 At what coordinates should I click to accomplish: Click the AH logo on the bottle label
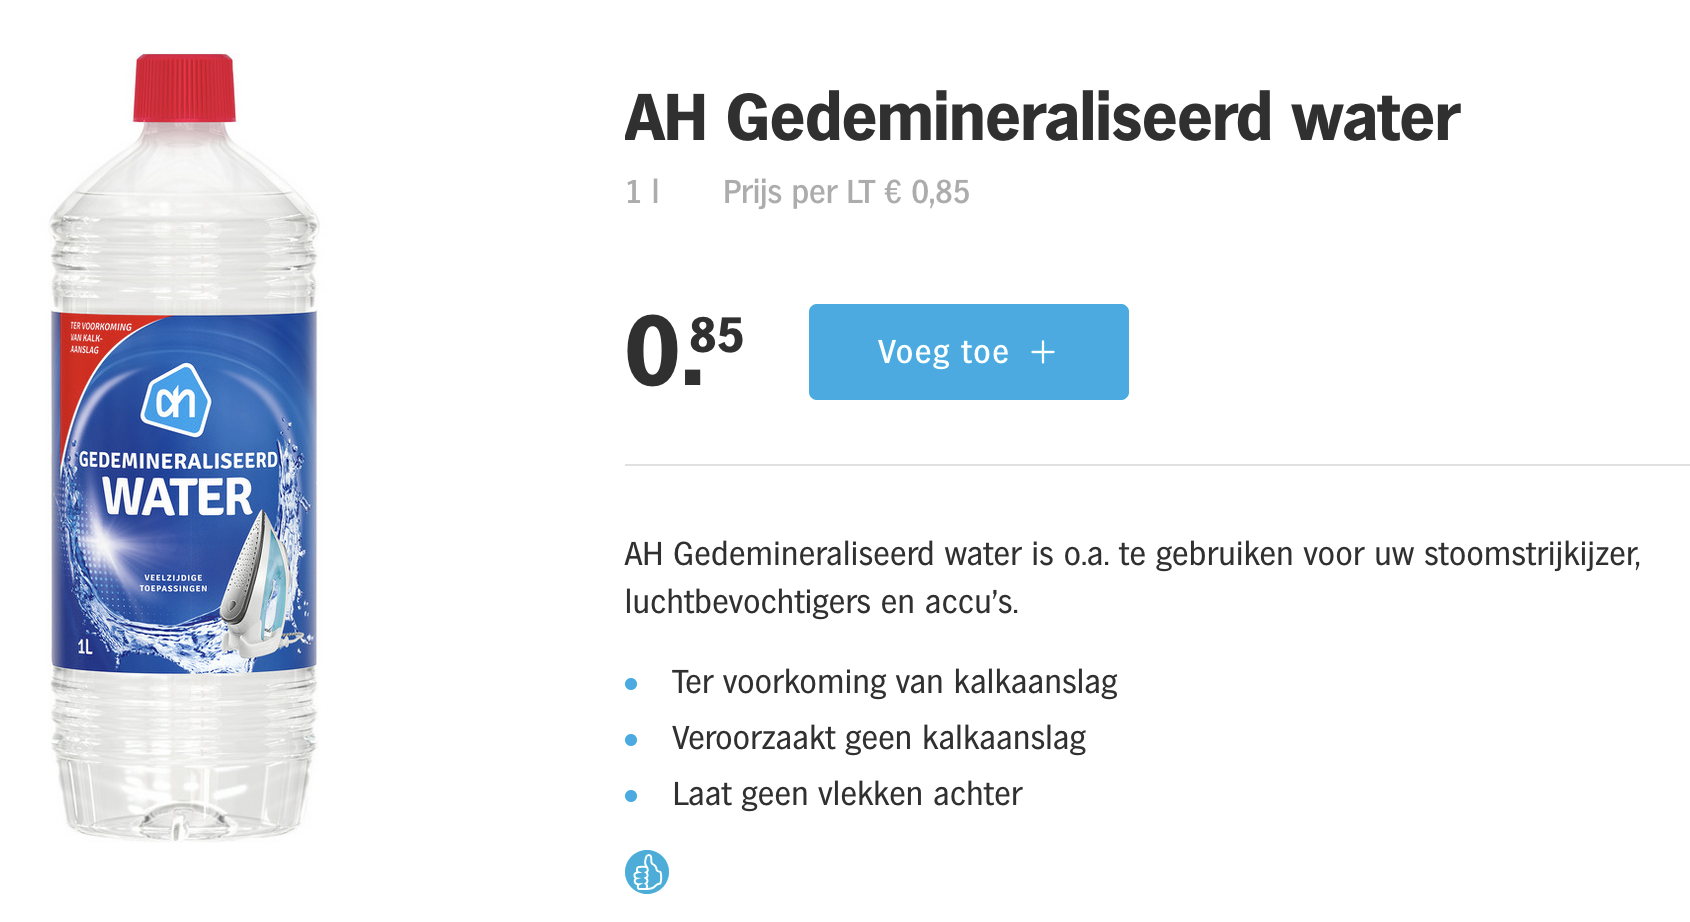coord(176,401)
